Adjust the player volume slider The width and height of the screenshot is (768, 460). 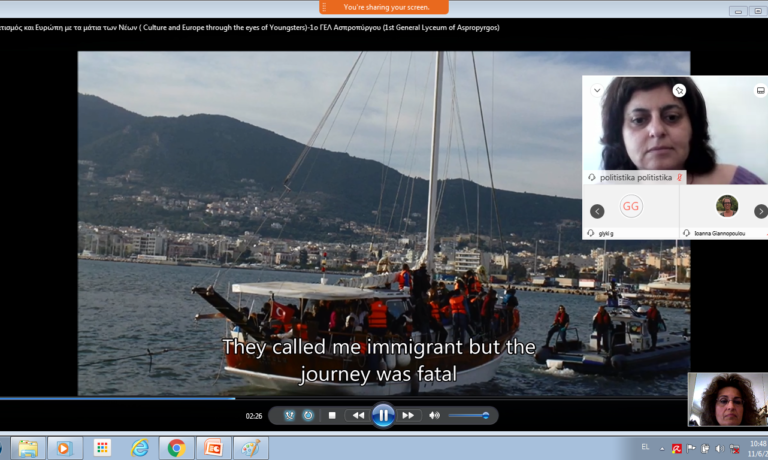pyautogui.click(x=468, y=415)
